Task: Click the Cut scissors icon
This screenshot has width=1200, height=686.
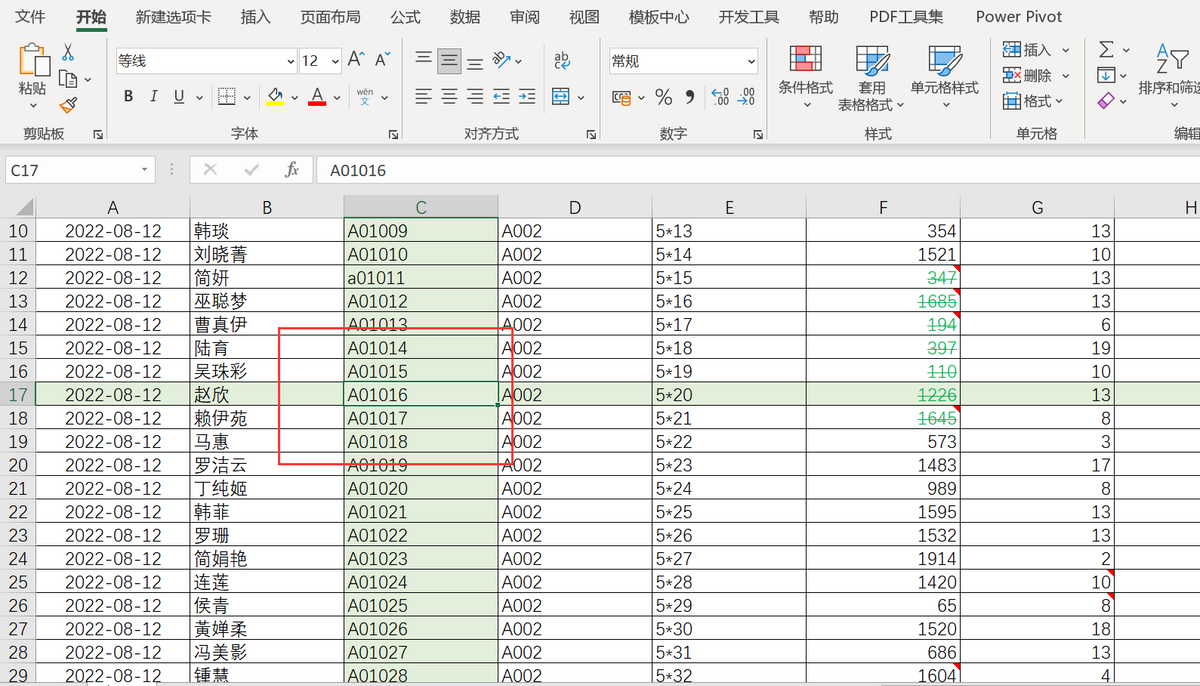Action: pos(68,52)
